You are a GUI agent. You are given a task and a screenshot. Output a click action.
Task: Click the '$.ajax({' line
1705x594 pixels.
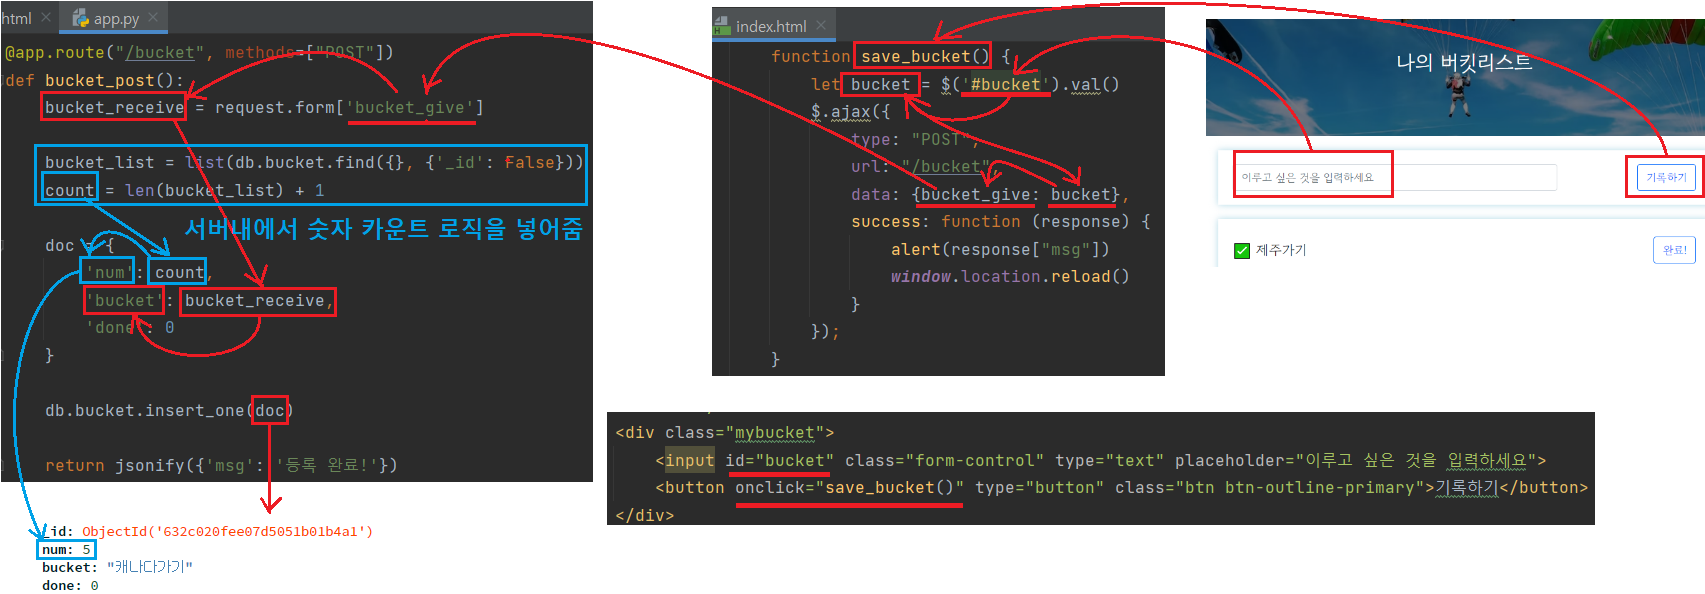(850, 112)
